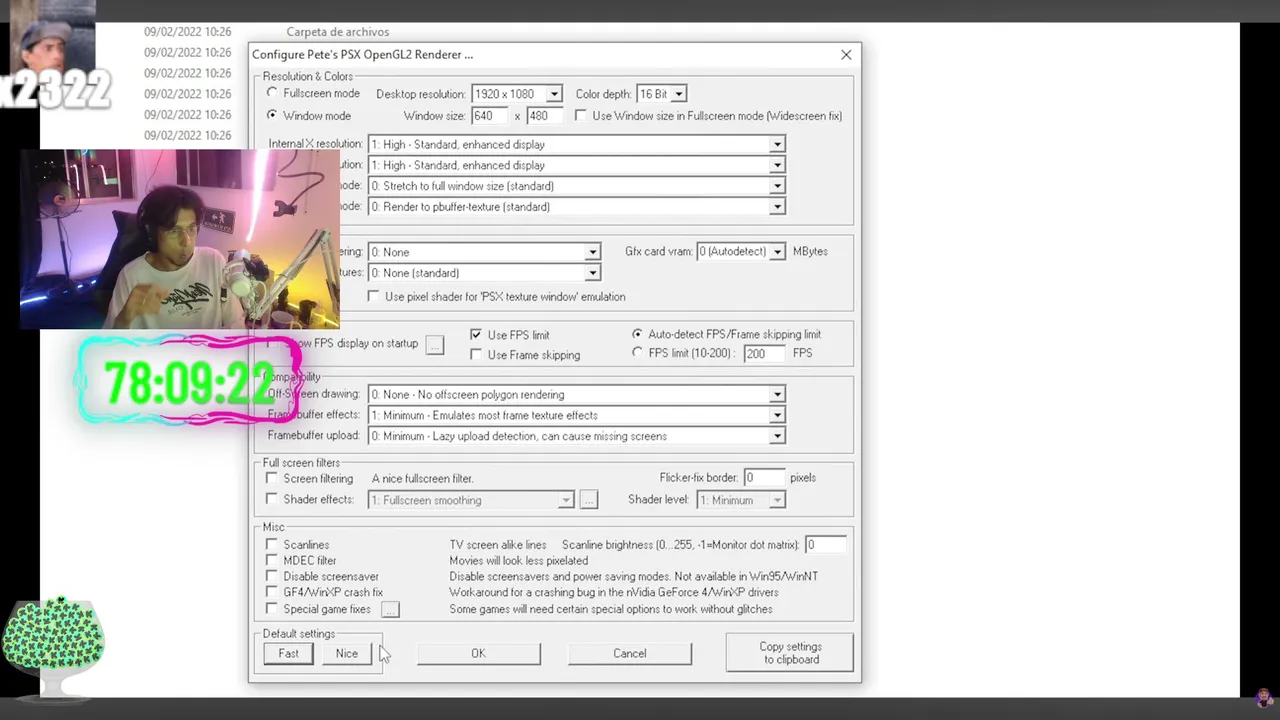Click shader effects browse button
This screenshot has width=1280, height=720.
pyautogui.click(x=588, y=500)
